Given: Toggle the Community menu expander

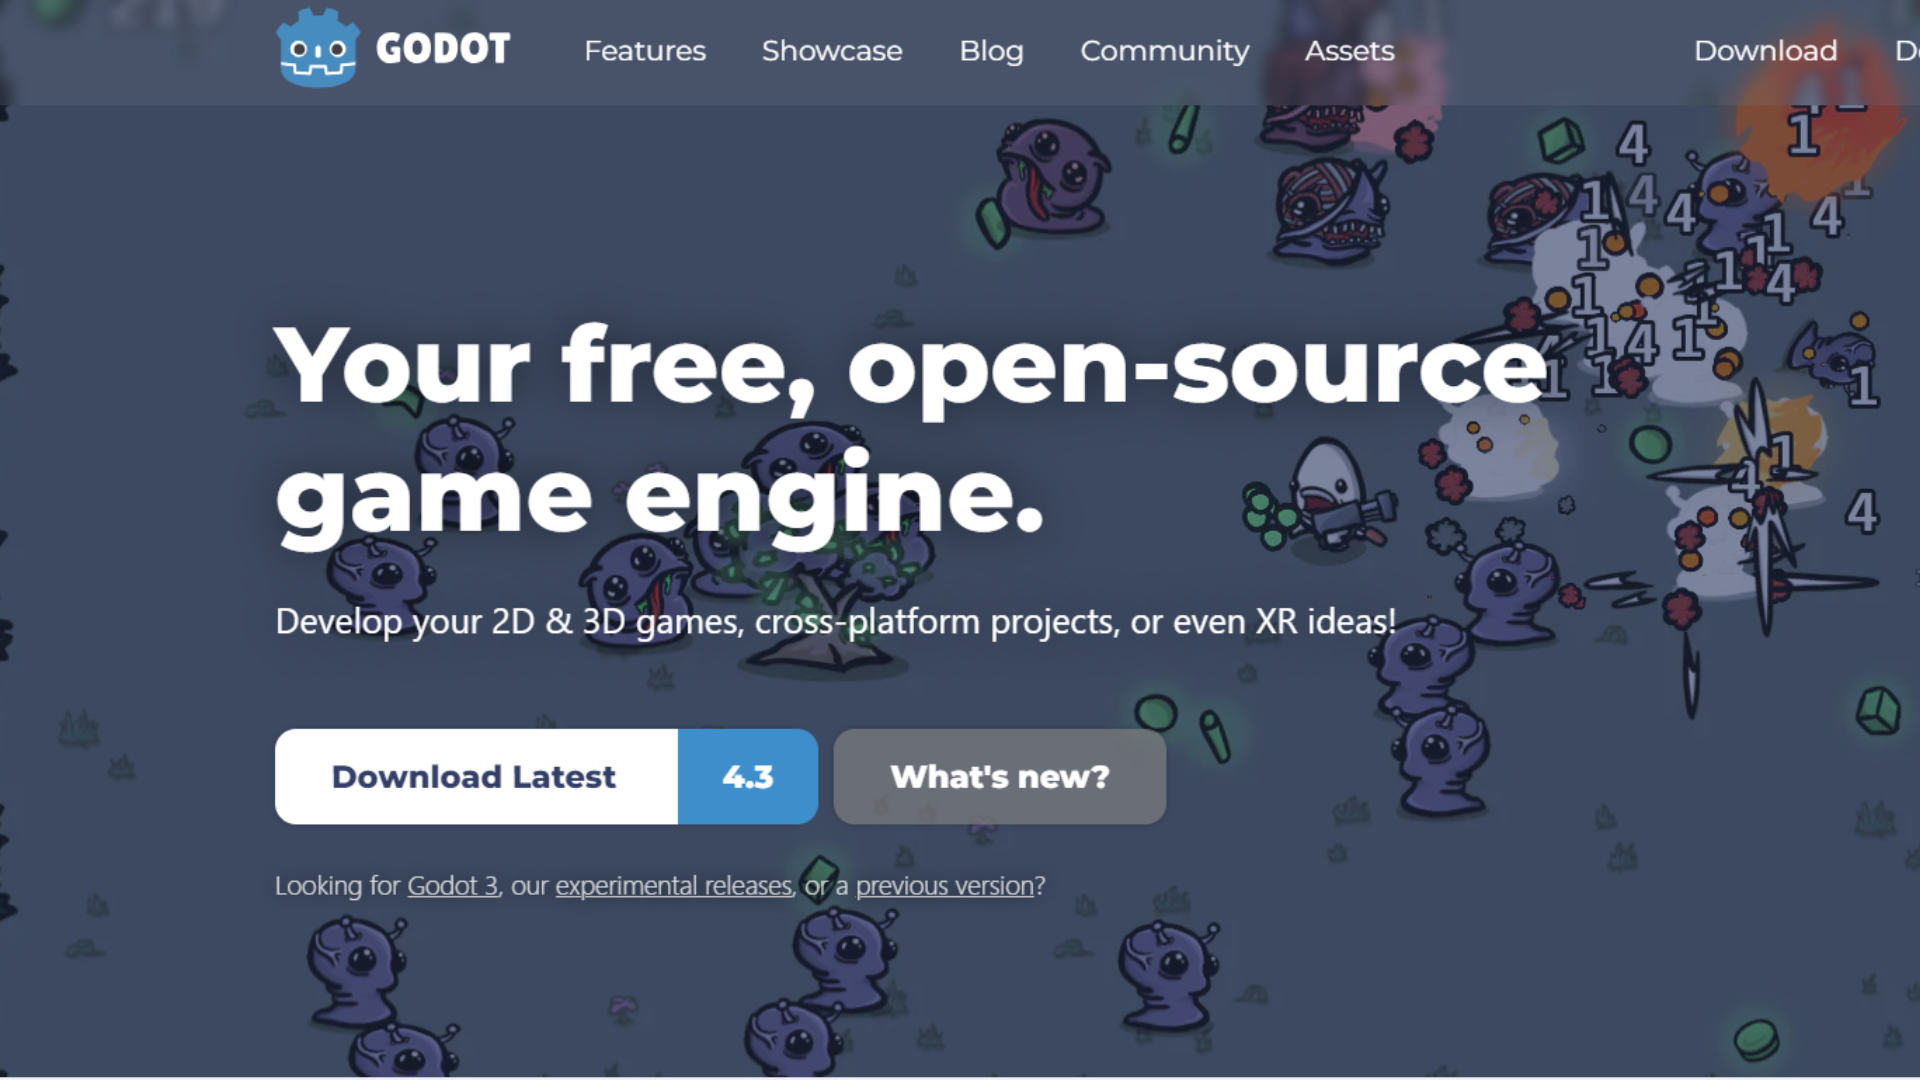Looking at the screenshot, I should [x=1164, y=50].
